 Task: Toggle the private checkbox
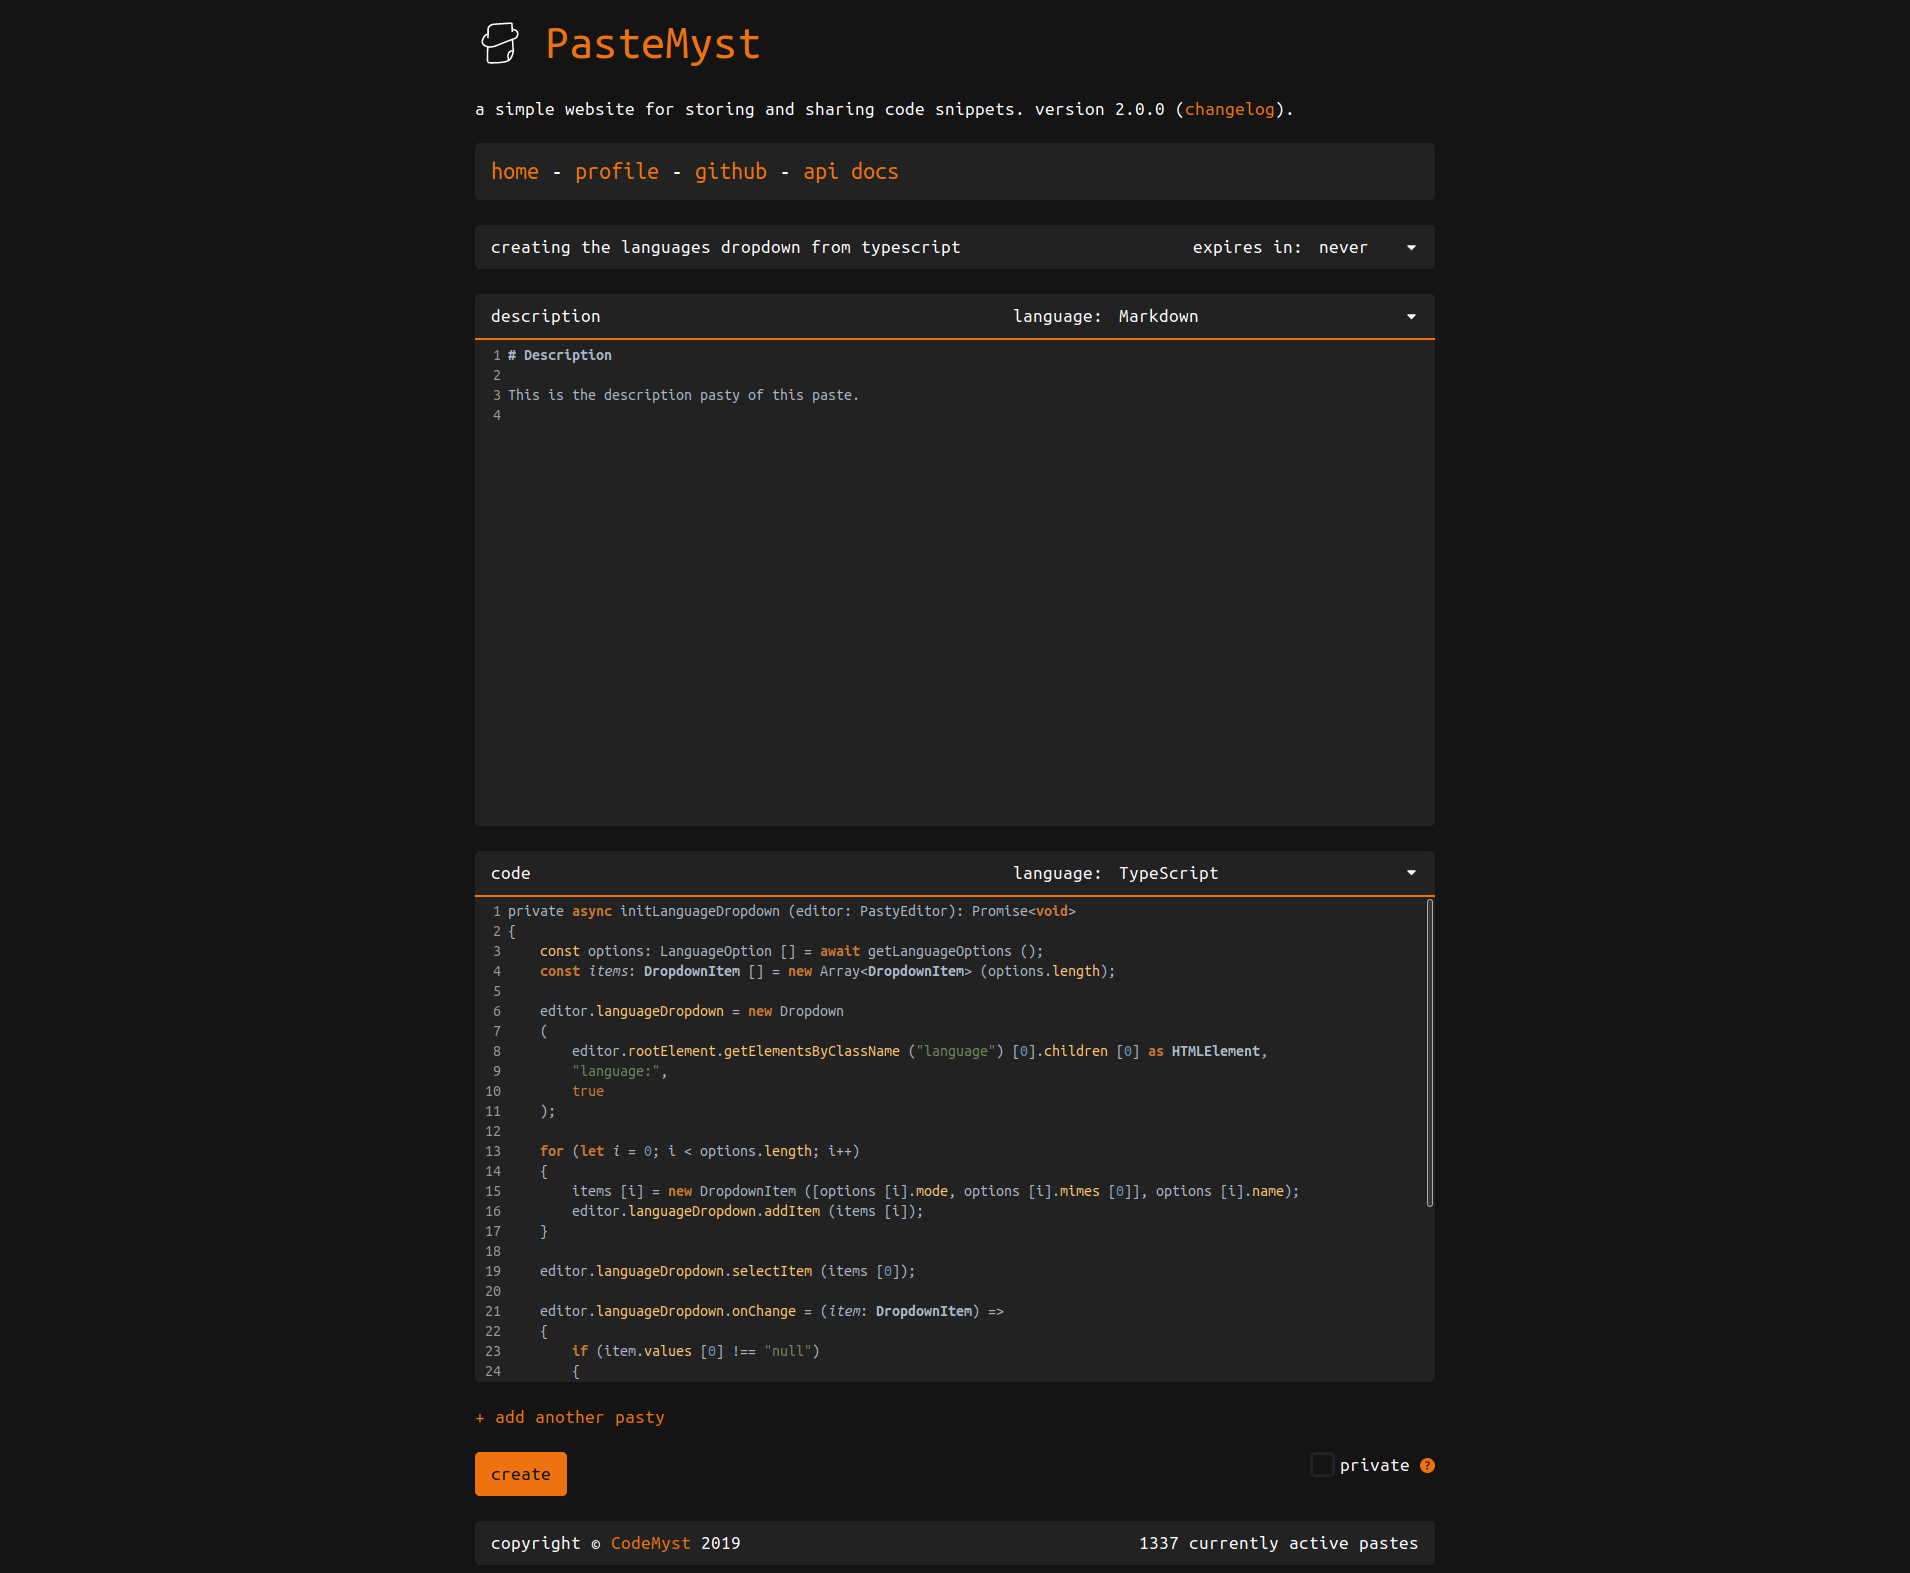pyautogui.click(x=1322, y=1465)
